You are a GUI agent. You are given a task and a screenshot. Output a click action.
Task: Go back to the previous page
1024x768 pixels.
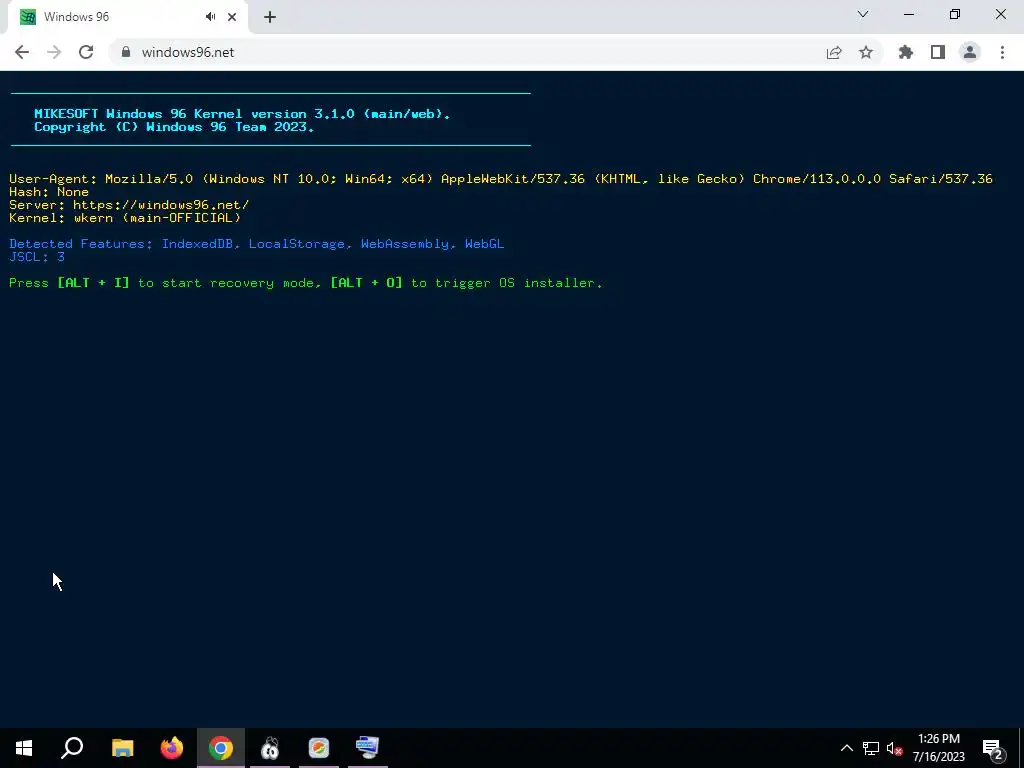coord(22,52)
